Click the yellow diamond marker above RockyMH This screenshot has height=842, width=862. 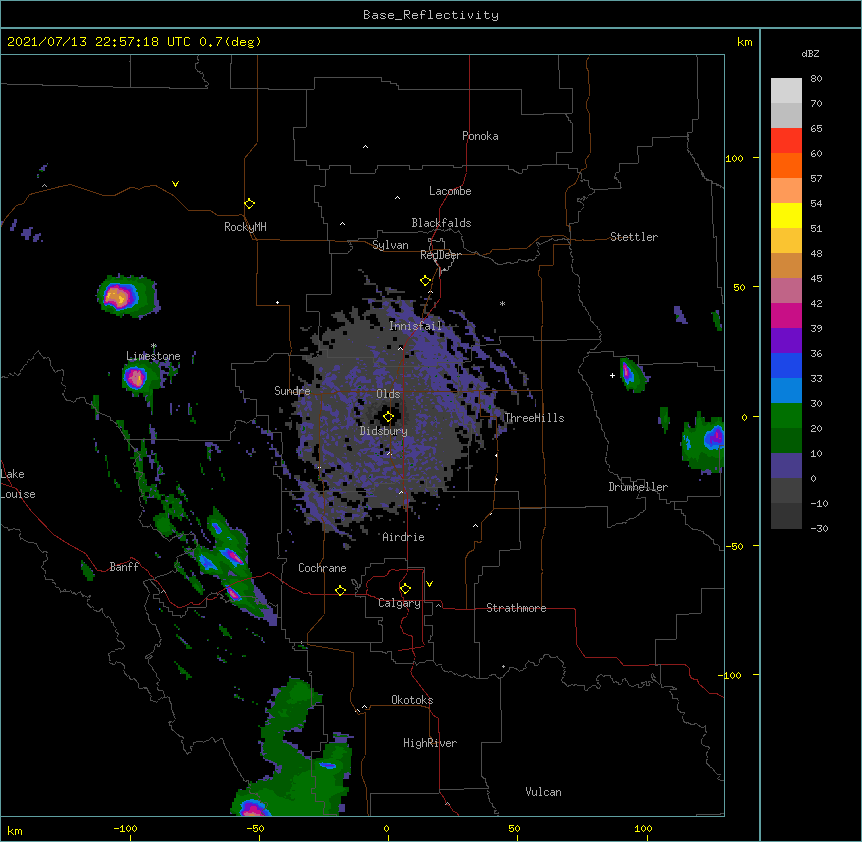pos(250,204)
